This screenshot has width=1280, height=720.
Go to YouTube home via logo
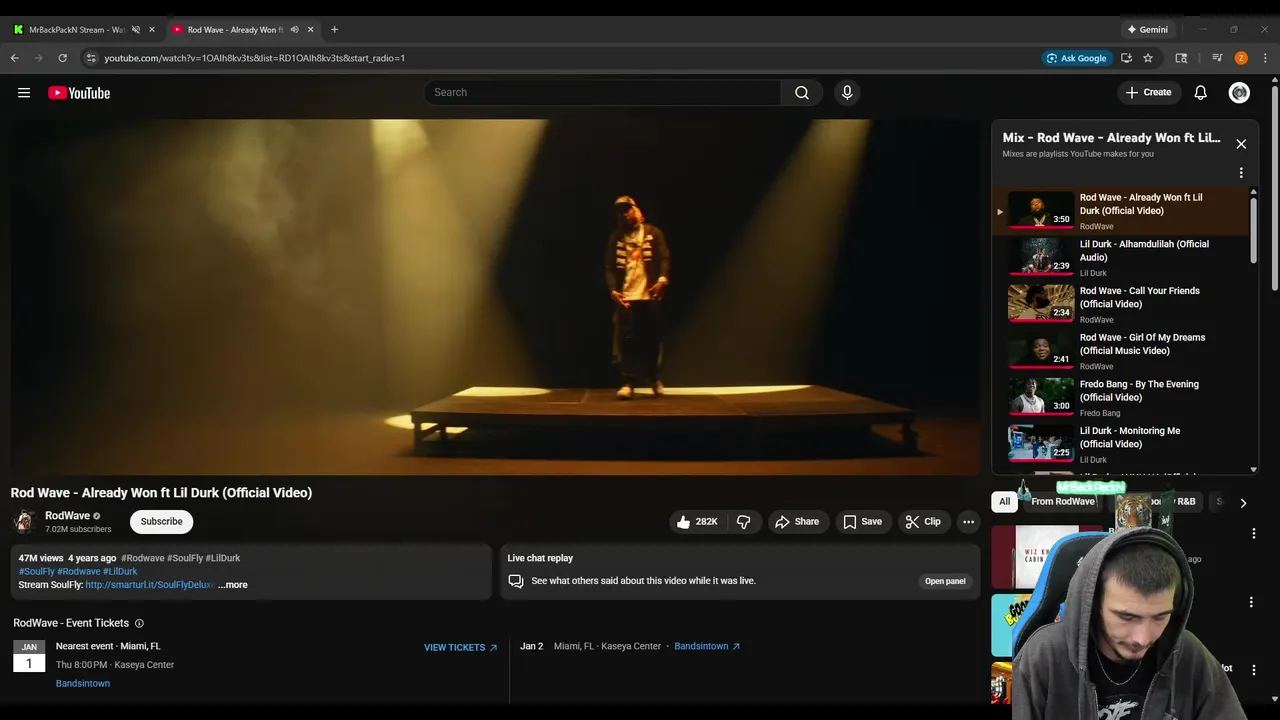point(79,93)
